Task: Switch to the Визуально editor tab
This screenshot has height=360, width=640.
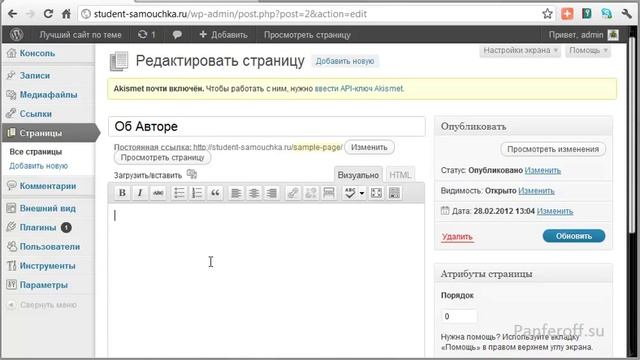Action: tap(358, 175)
